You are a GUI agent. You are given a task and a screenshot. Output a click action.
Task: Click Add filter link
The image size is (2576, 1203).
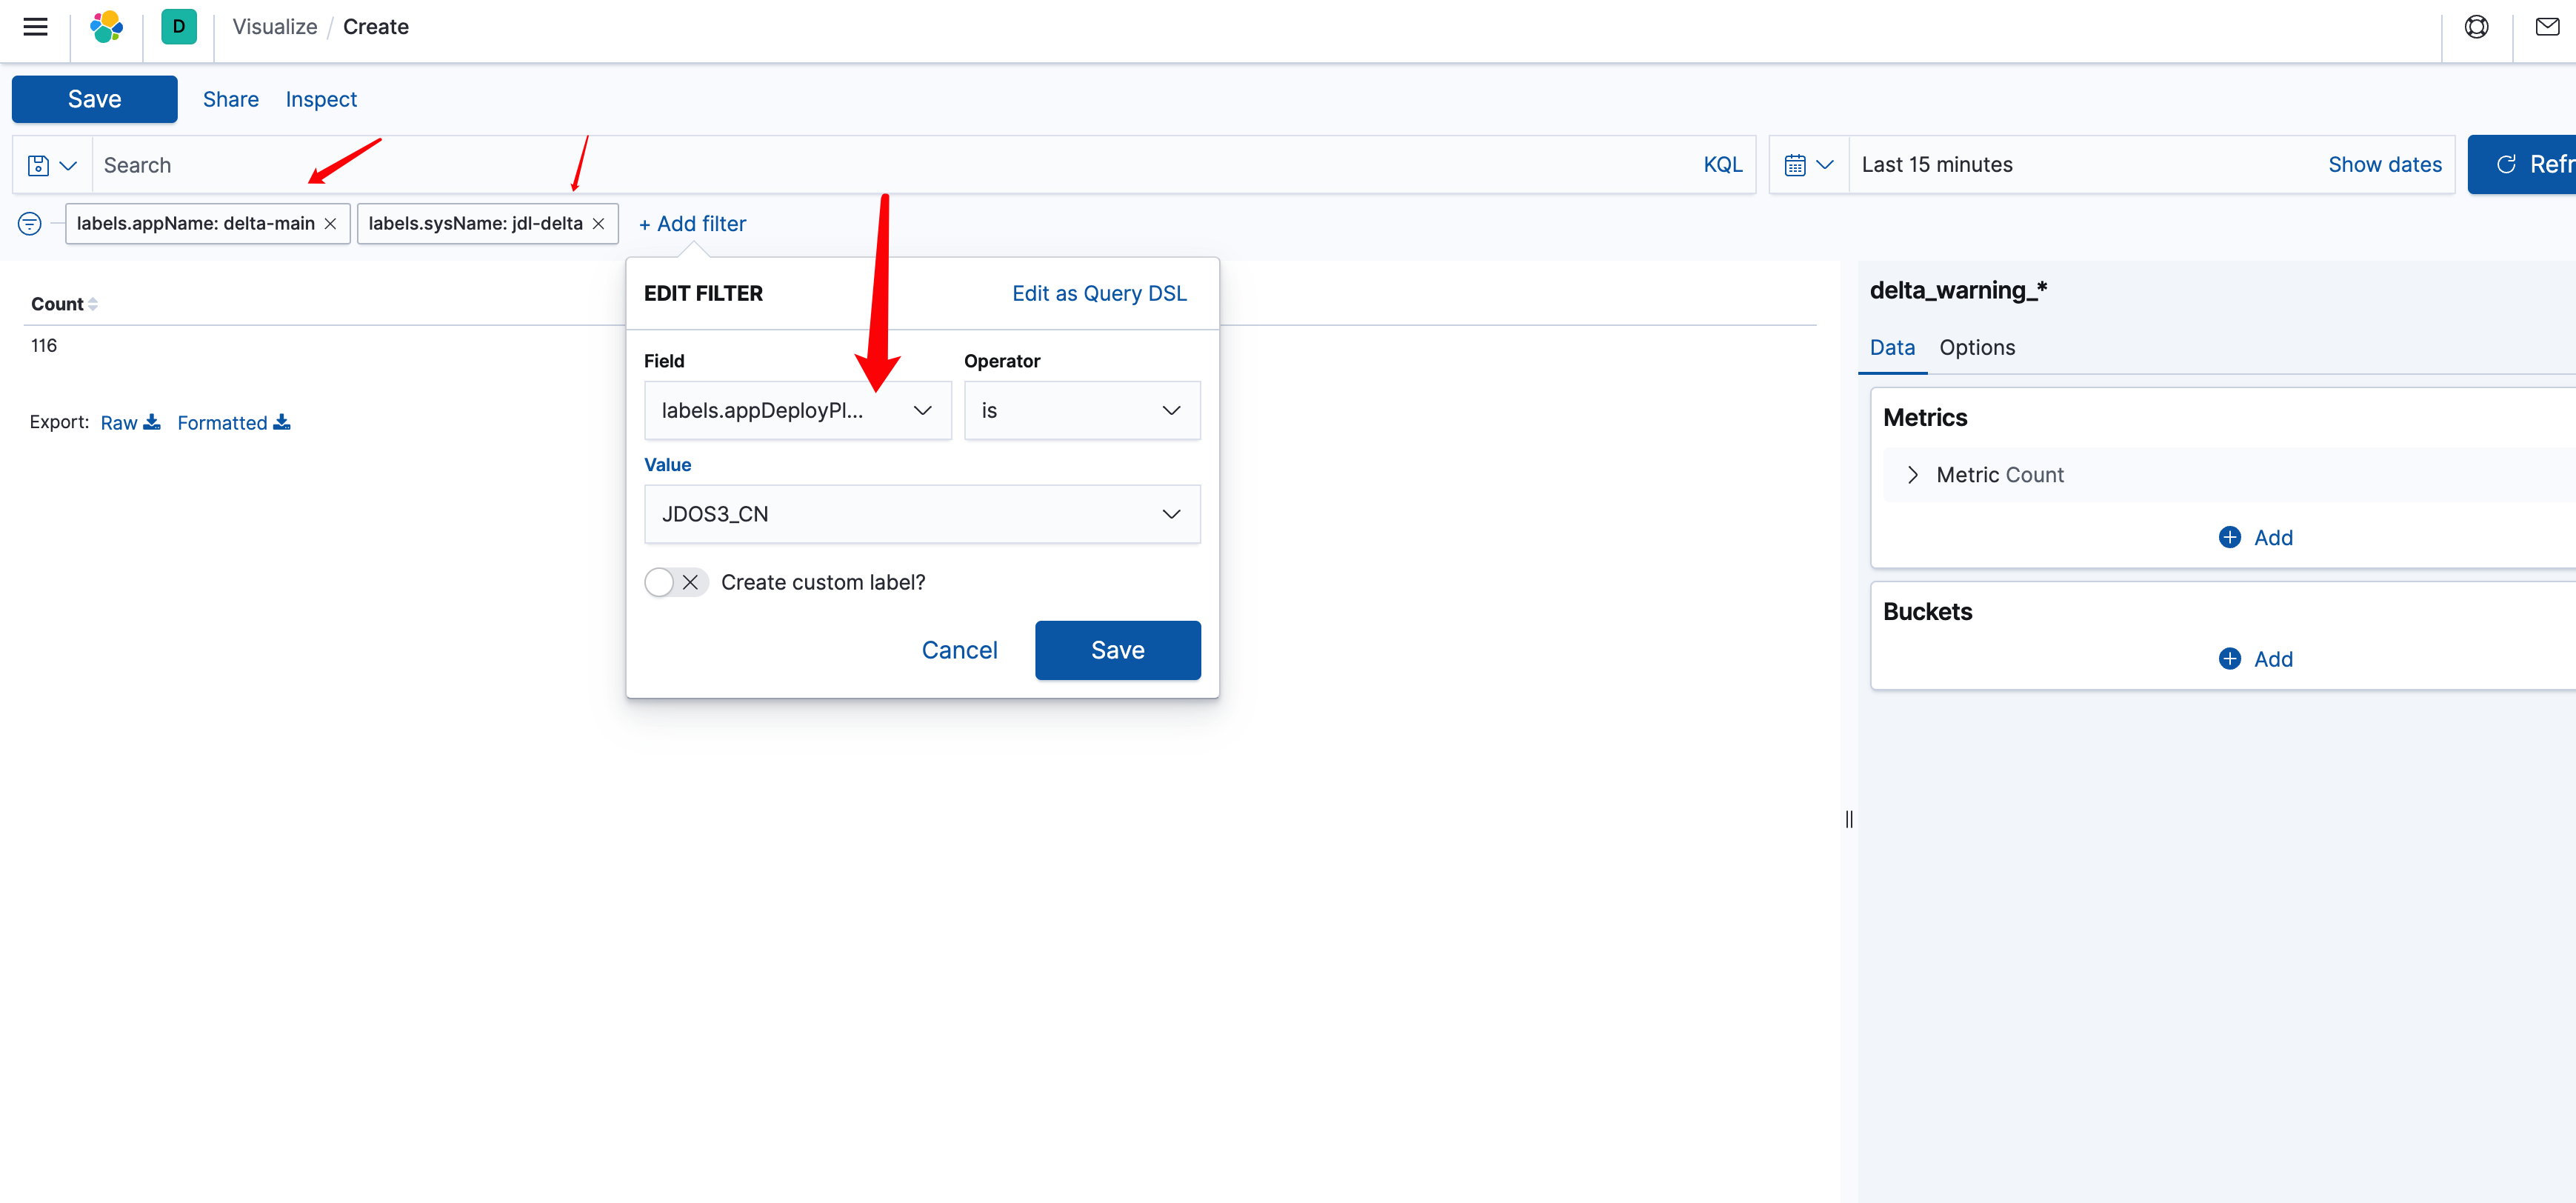(x=692, y=224)
